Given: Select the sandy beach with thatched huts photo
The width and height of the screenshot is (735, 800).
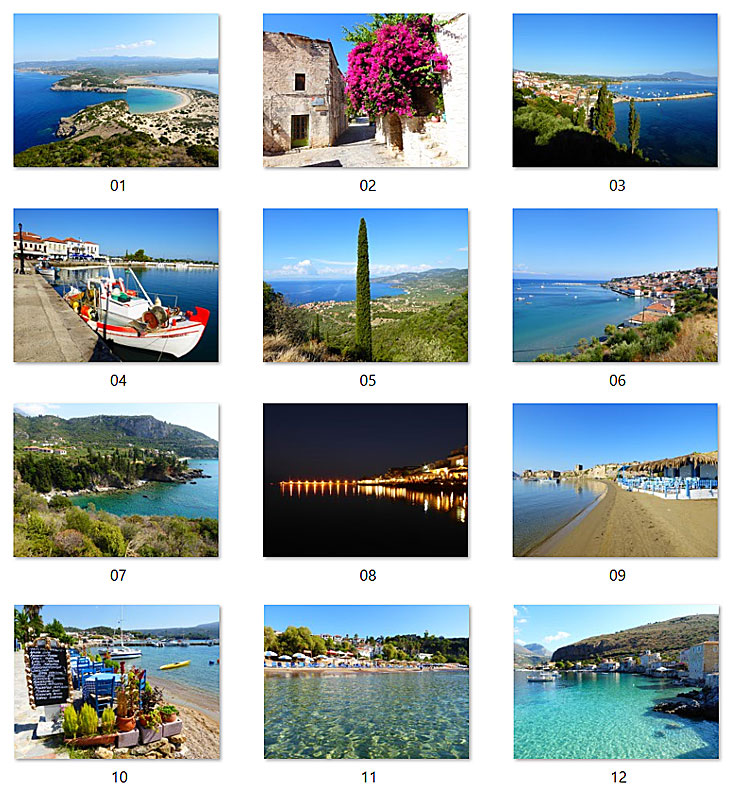Looking at the screenshot, I should 615,480.
